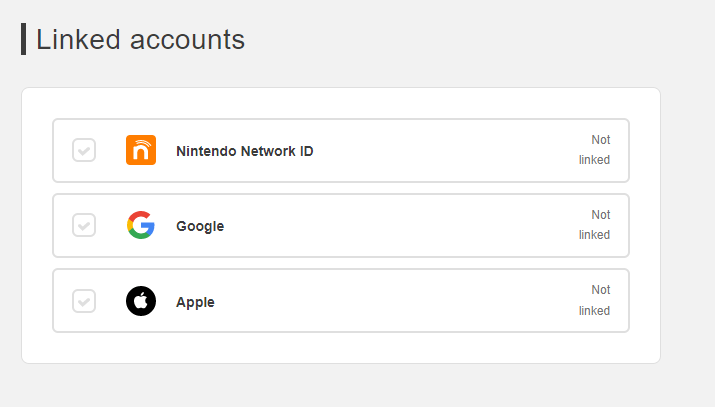Click the Apple logo icon
Viewport: 715px width, 407px height.
pyautogui.click(x=141, y=301)
